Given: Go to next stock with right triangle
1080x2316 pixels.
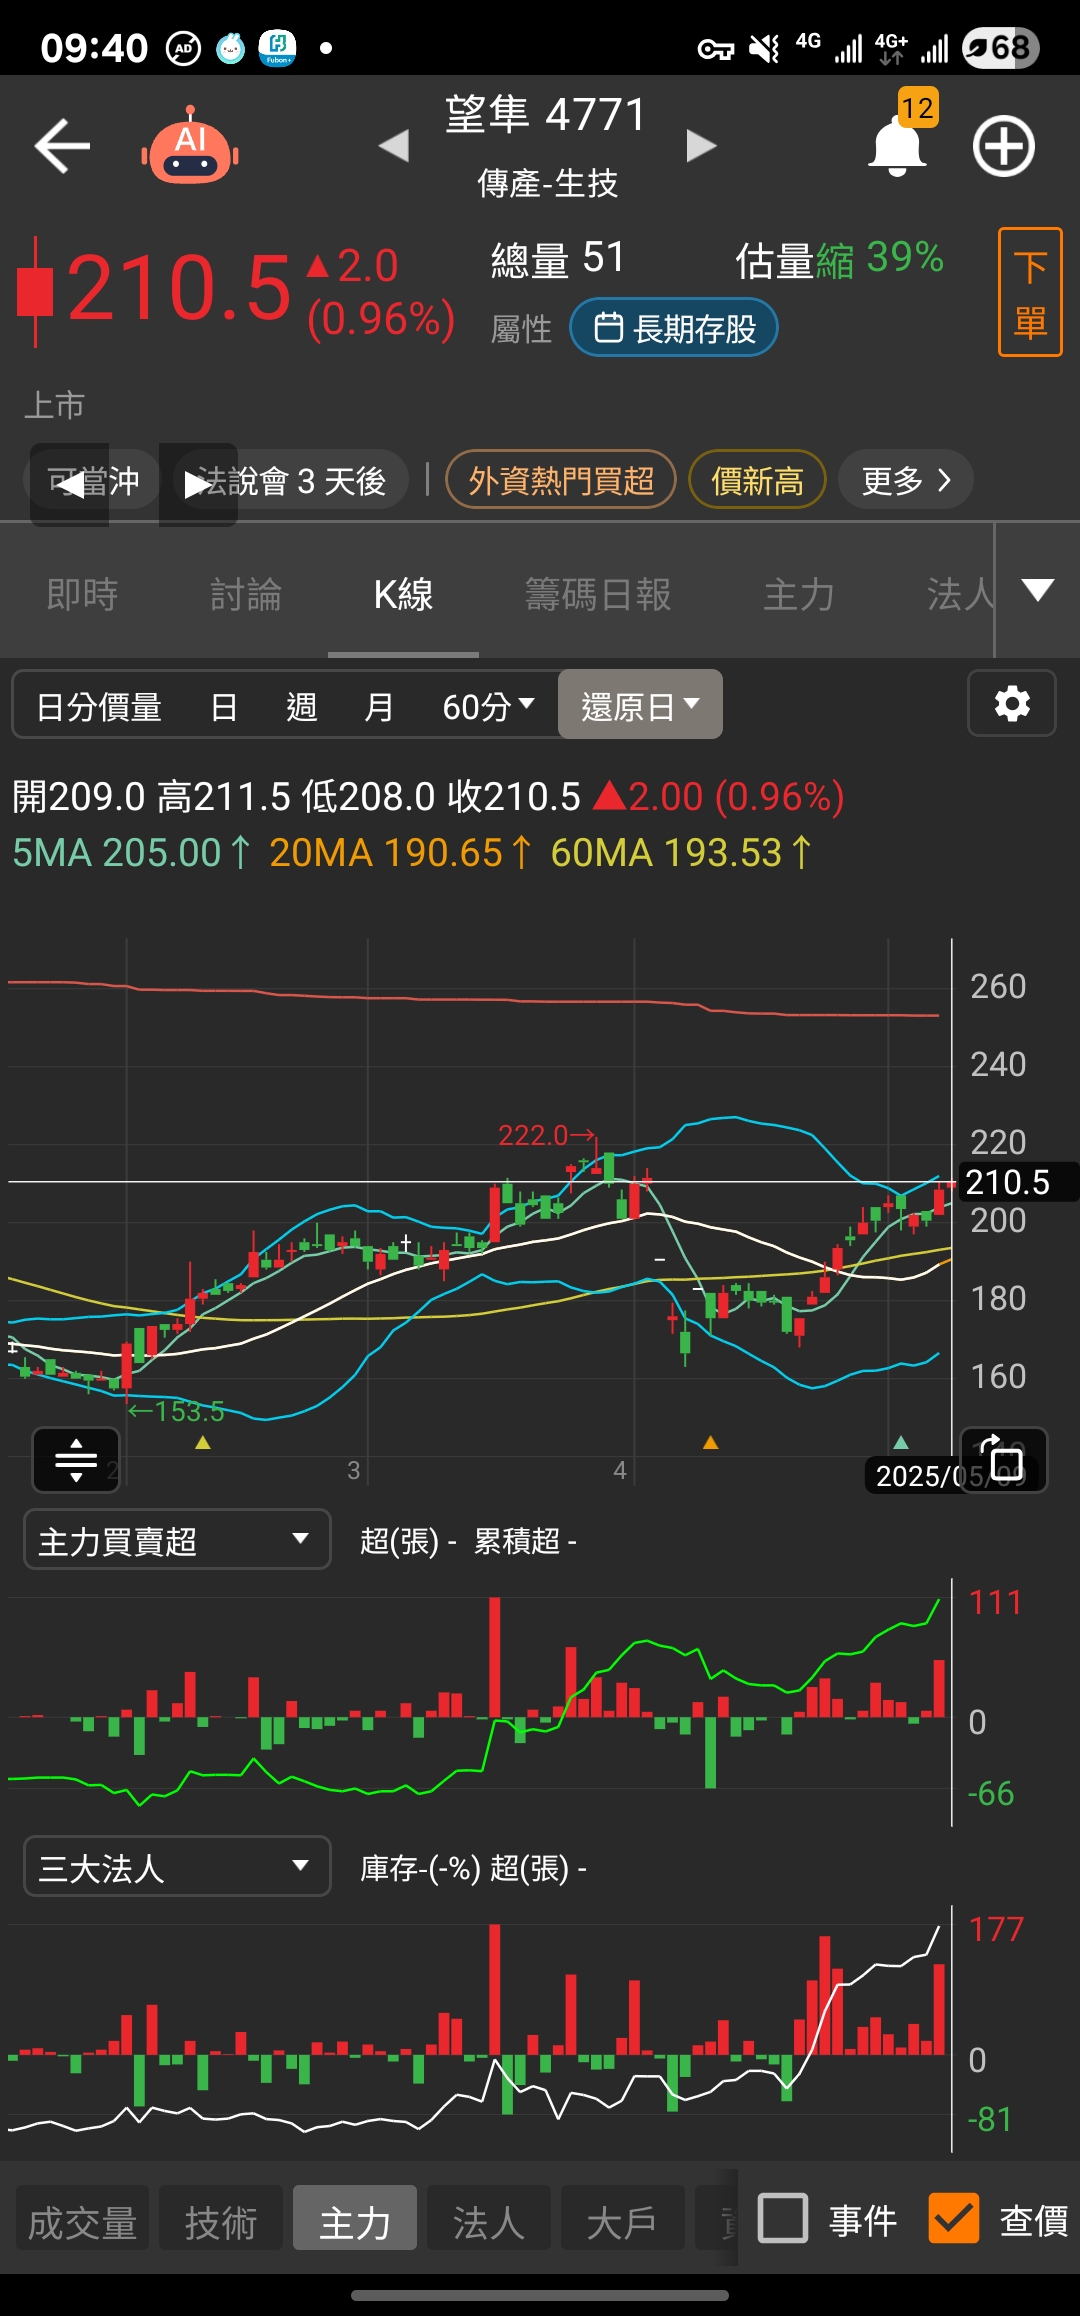Looking at the screenshot, I should point(701,146).
